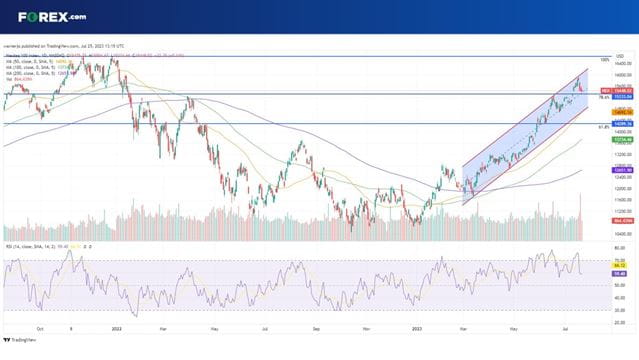Click the green MA 100 price tag
Image resolution: width=639 pixels, height=360 pixels.
point(622,140)
